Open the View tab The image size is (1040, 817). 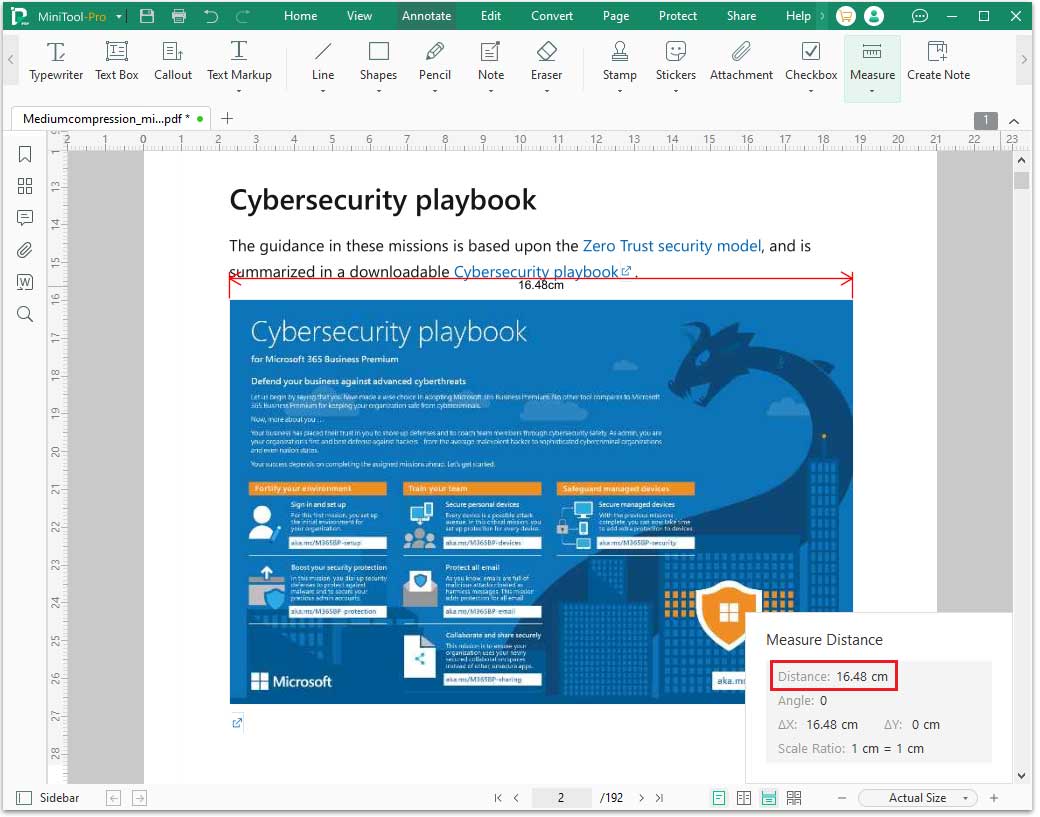[359, 16]
